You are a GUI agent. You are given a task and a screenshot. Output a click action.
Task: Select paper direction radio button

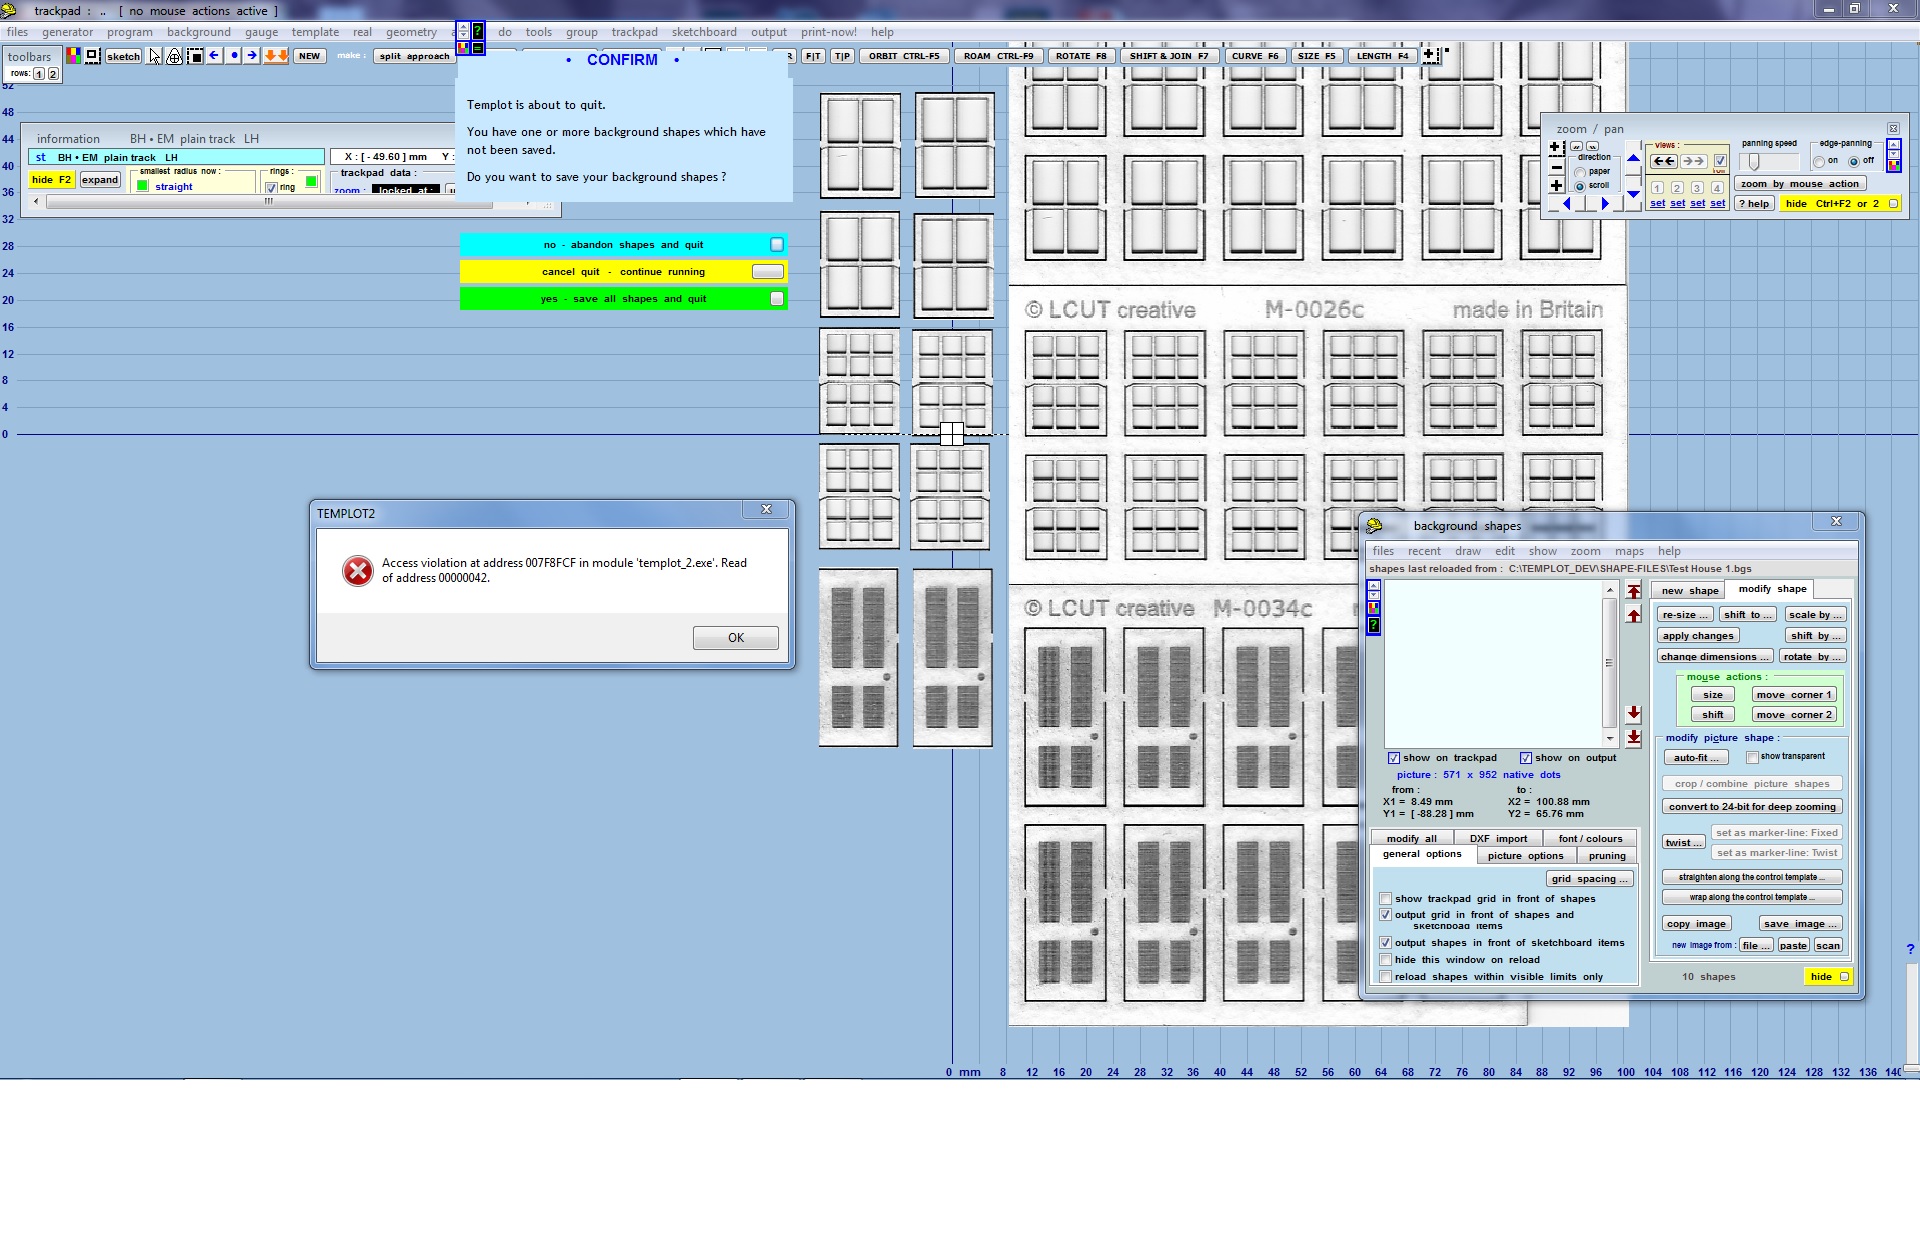click(x=1580, y=172)
